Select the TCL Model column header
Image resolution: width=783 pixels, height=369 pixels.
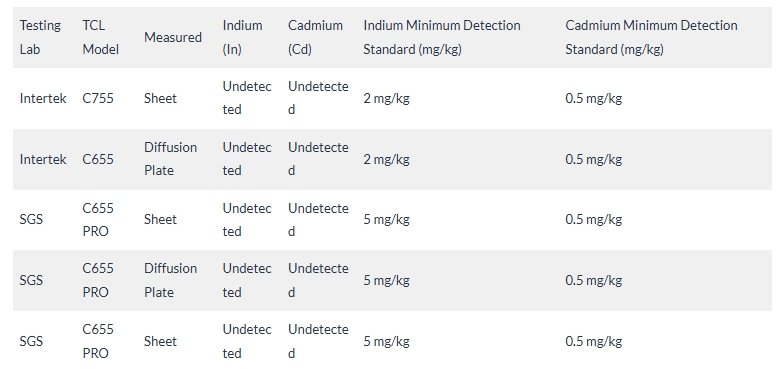[x=100, y=37]
